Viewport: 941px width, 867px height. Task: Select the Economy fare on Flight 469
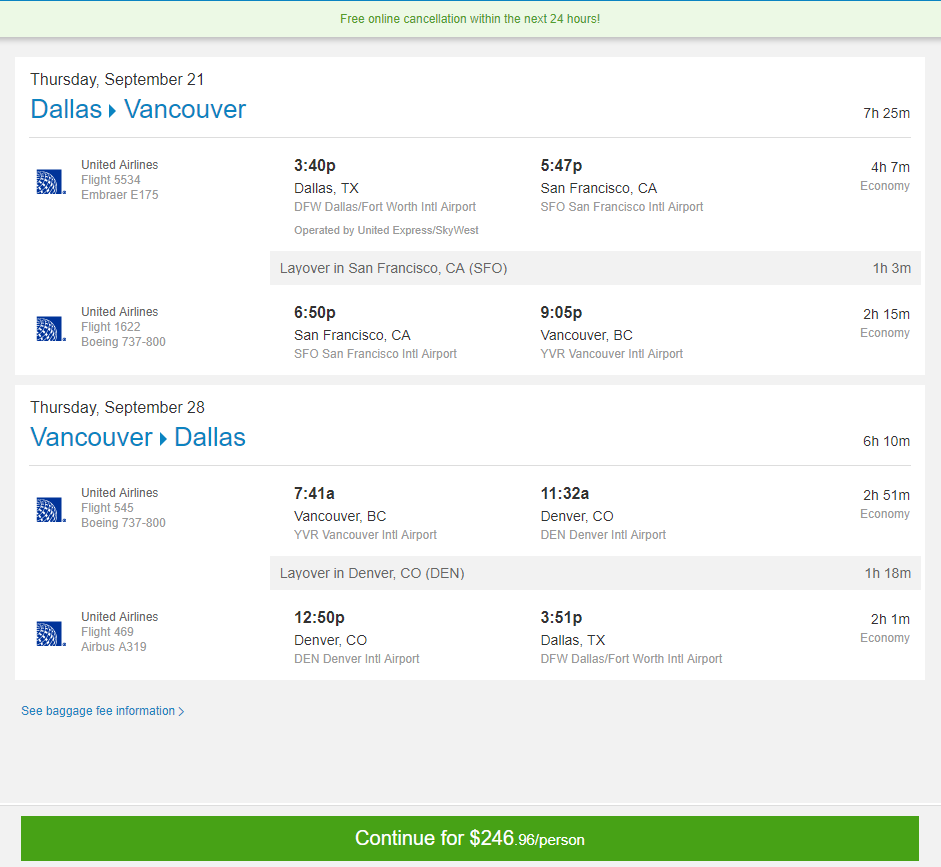[884, 637]
